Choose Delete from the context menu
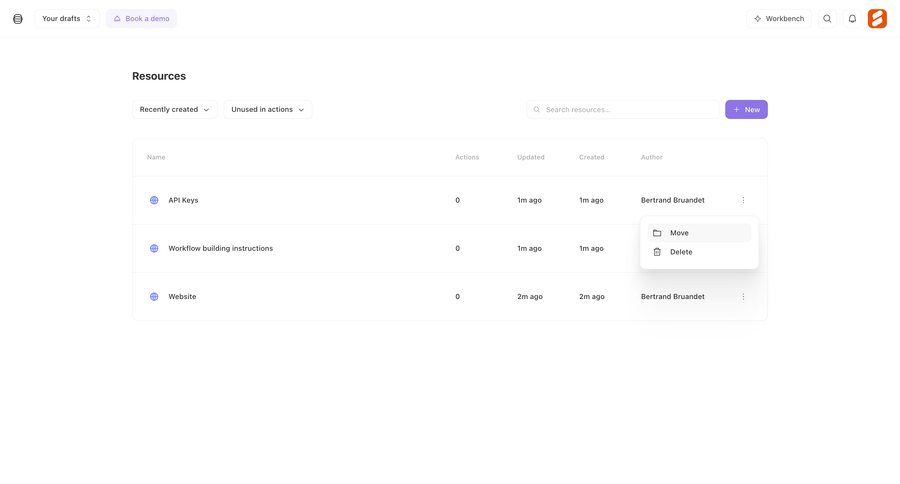 click(x=699, y=252)
